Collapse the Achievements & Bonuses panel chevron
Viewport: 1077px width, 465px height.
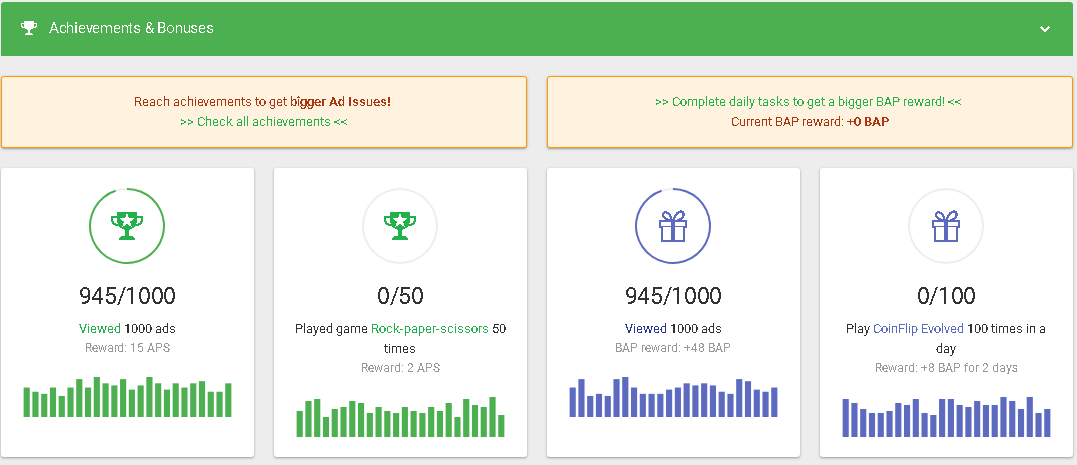click(1045, 29)
